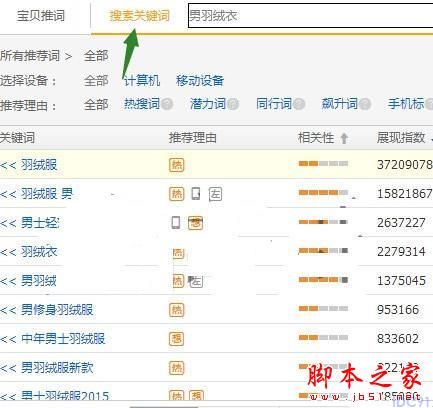Filter by 同行词
The height and width of the screenshot is (408, 433).
click(274, 104)
